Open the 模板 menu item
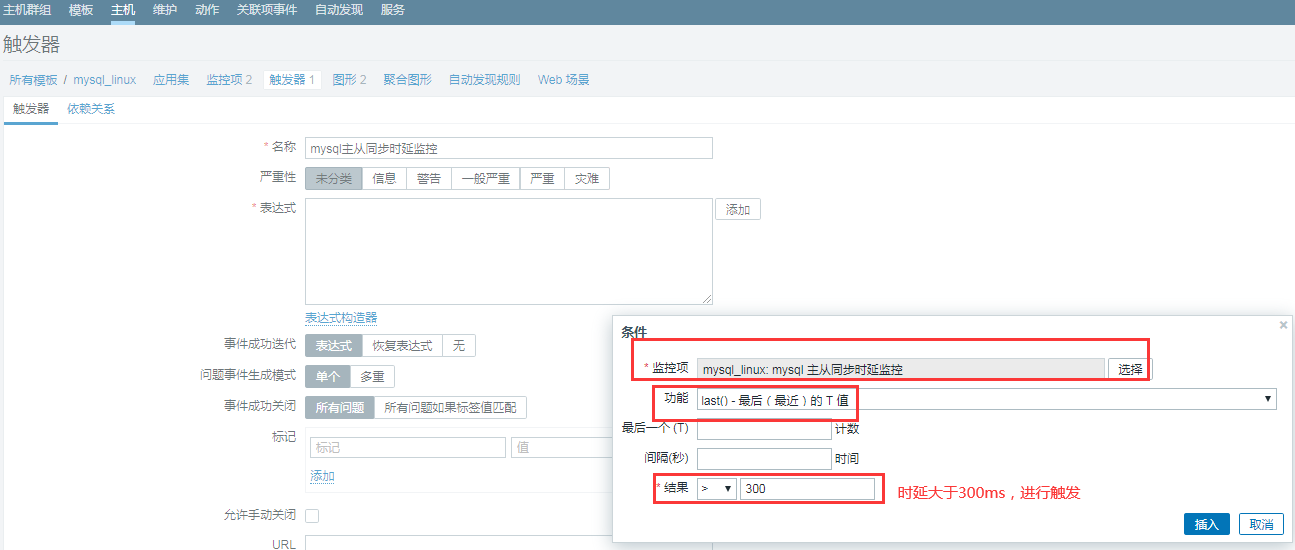The height and width of the screenshot is (550, 1295). pyautogui.click(x=81, y=9)
